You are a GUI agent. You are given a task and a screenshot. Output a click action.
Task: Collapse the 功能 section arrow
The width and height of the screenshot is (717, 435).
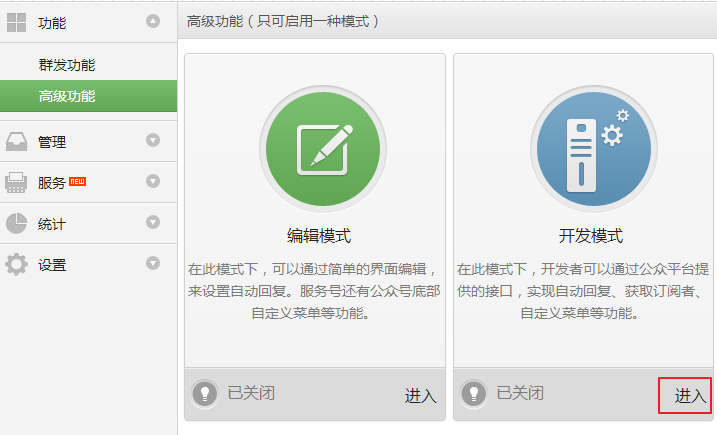coord(153,21)
